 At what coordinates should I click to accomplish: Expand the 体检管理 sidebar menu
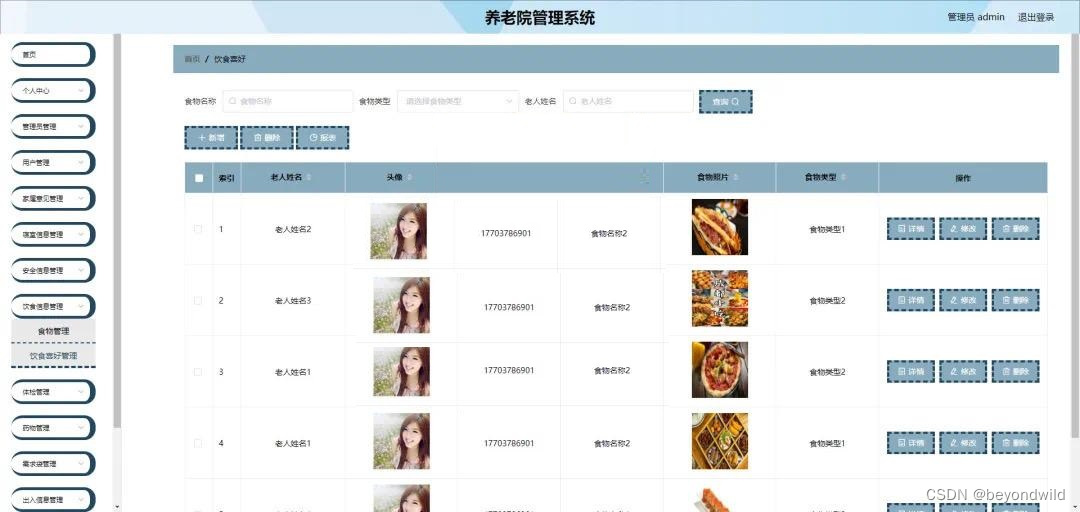[53, 391]
